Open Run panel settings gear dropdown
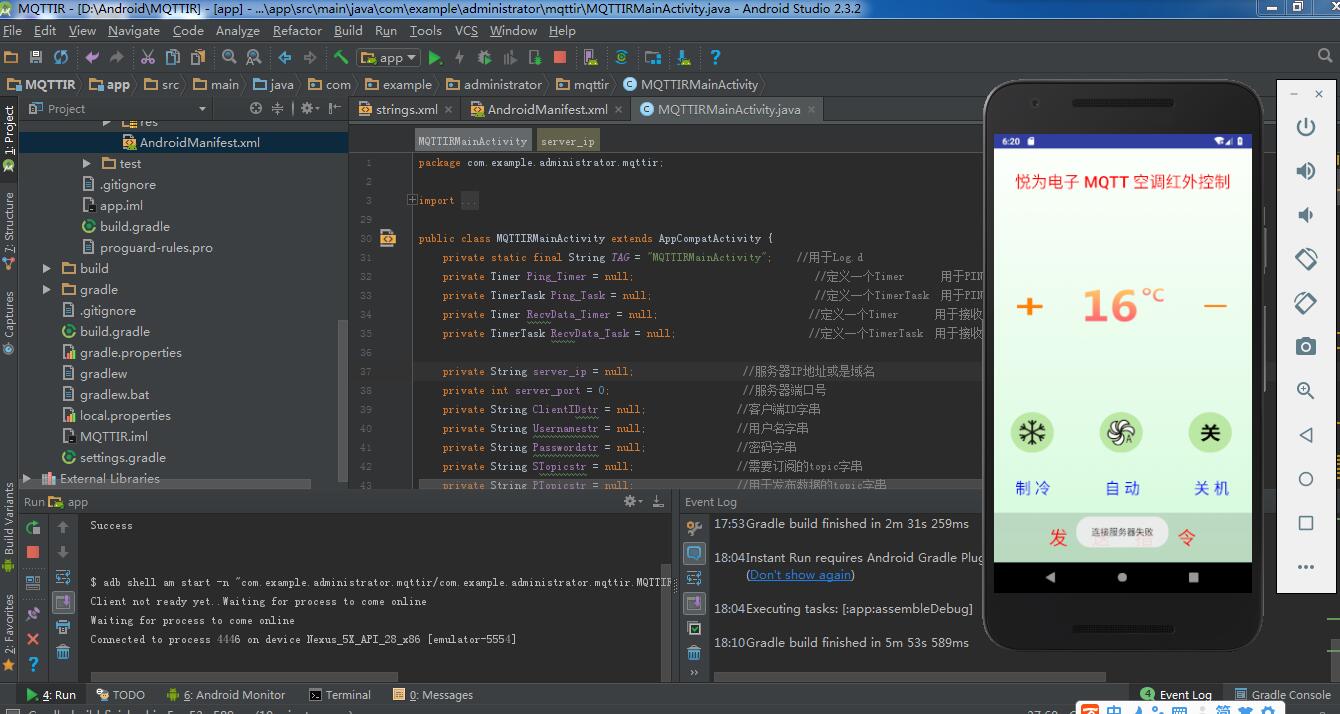1340x714 pixels. [632, 501]
